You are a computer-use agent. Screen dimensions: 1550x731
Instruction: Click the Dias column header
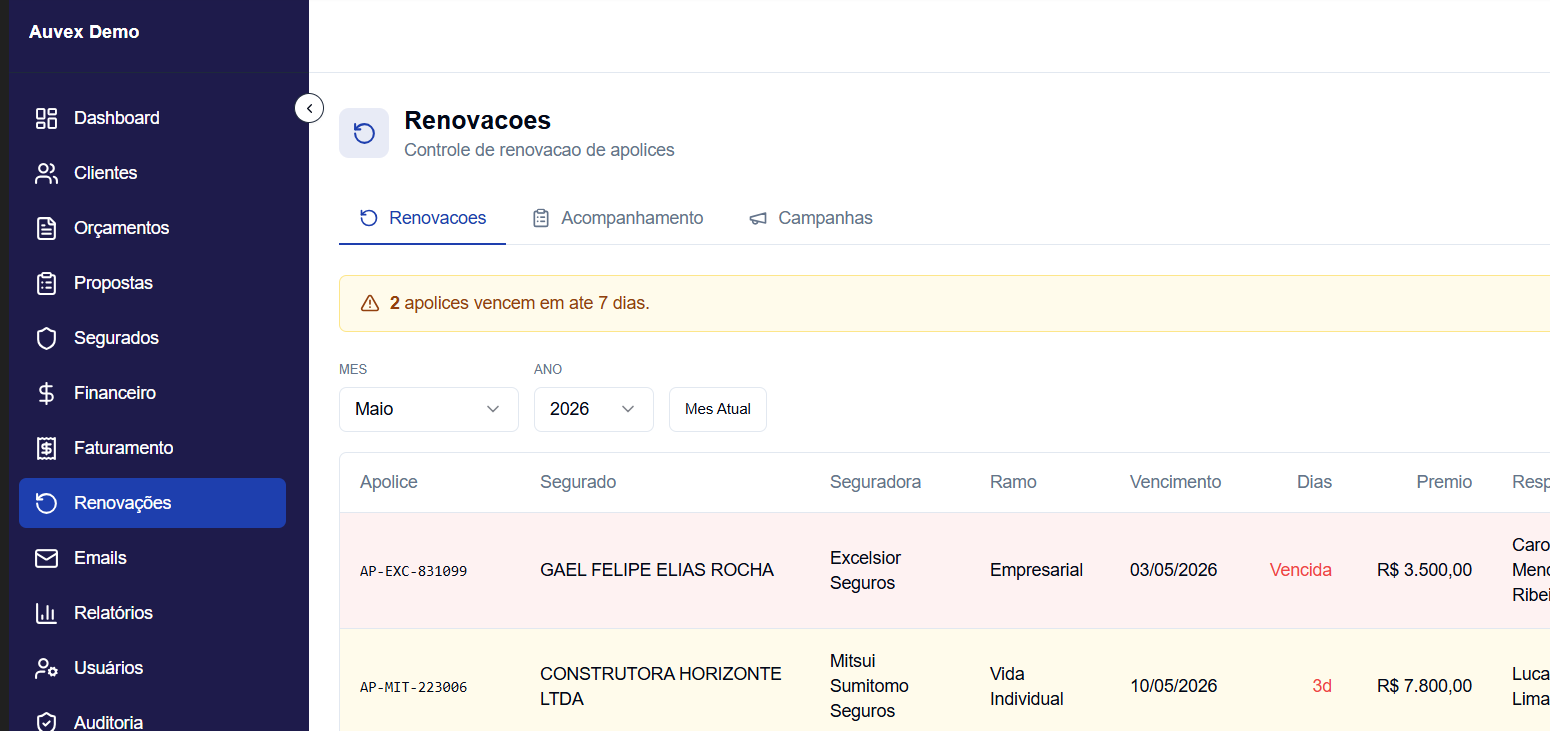(1314, 482)
